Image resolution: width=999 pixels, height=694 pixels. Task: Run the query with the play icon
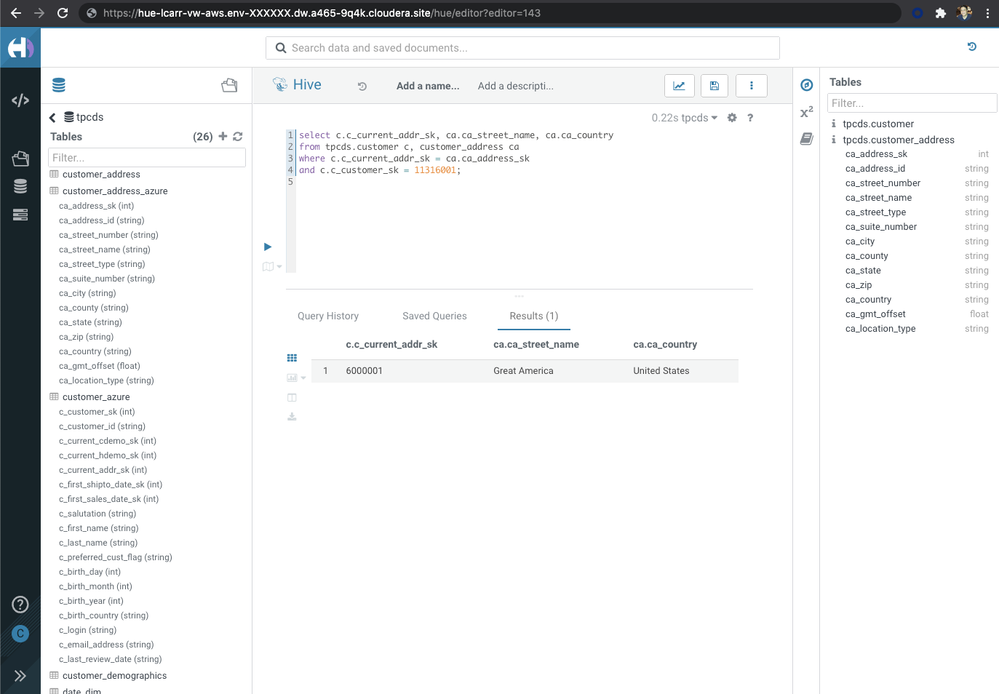268,247
